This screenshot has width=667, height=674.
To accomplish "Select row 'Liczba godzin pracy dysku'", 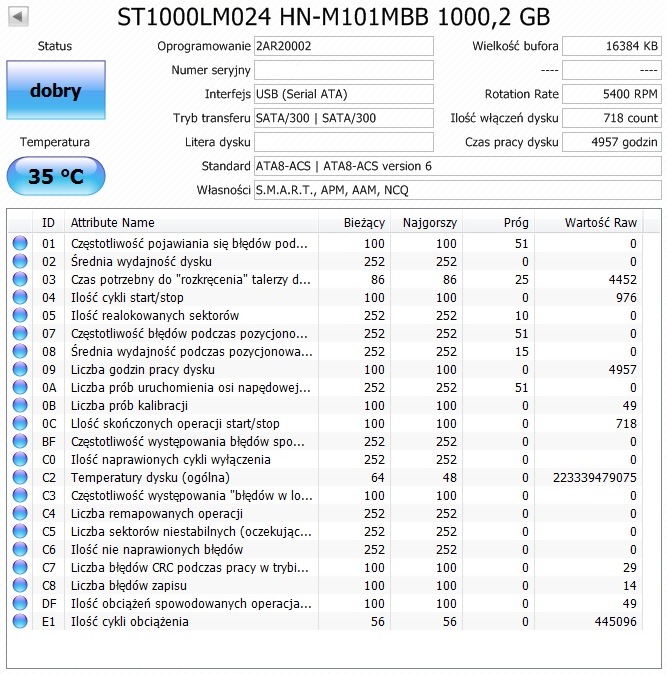I will [x=325, y=370].
